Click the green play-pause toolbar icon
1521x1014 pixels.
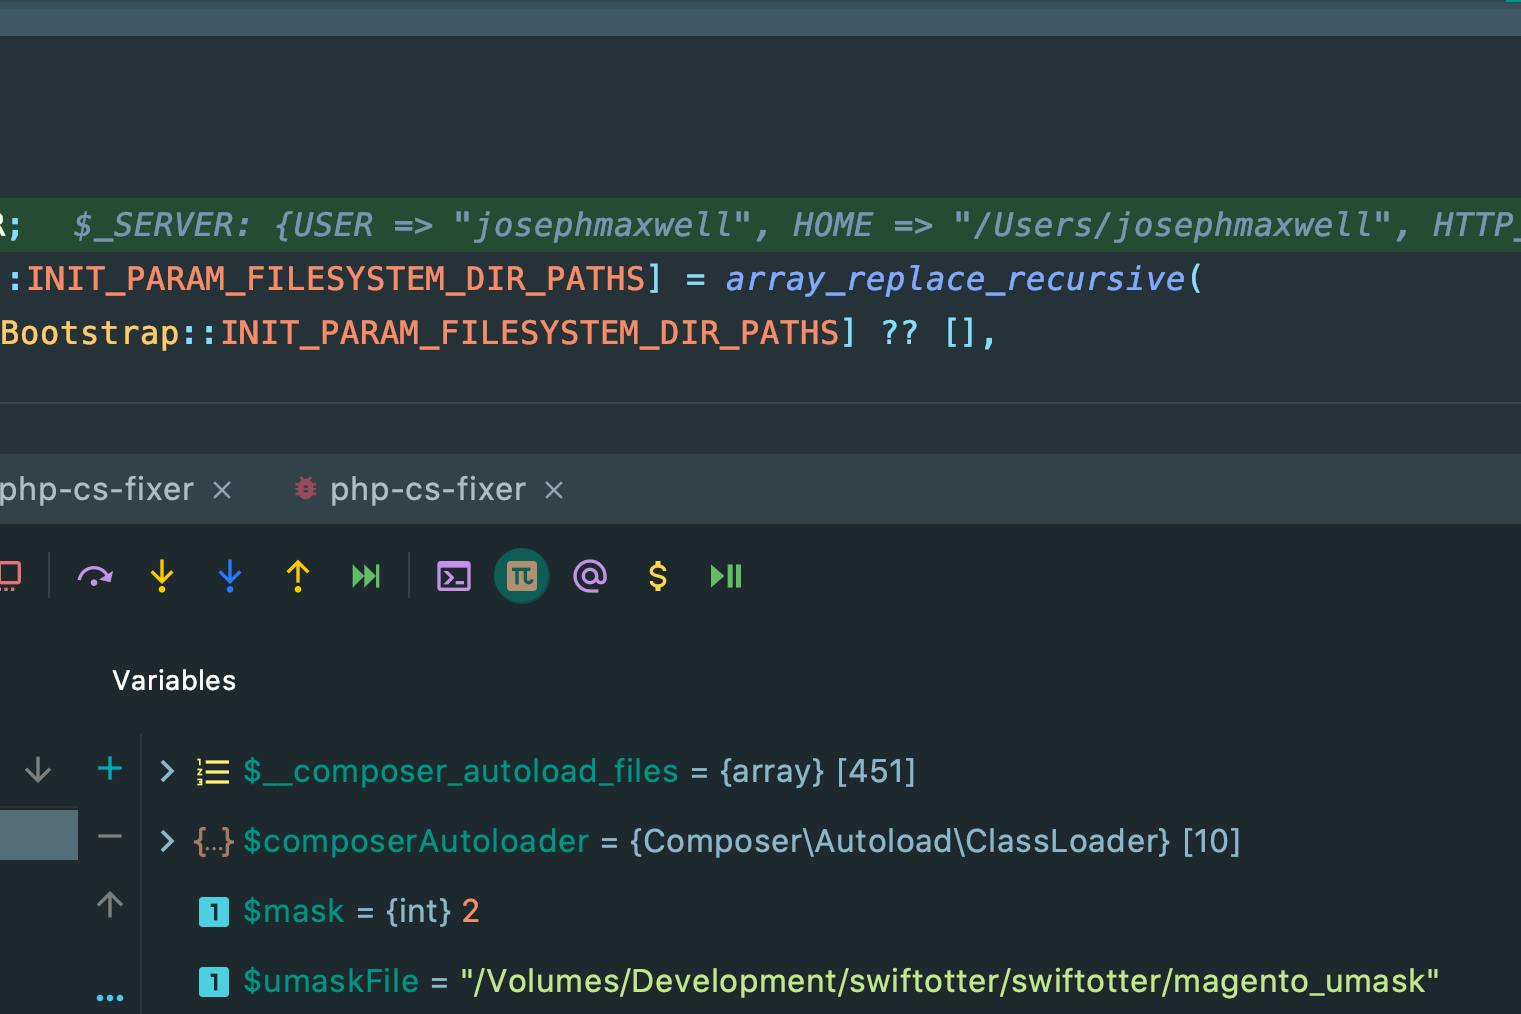tap(726, 576)
